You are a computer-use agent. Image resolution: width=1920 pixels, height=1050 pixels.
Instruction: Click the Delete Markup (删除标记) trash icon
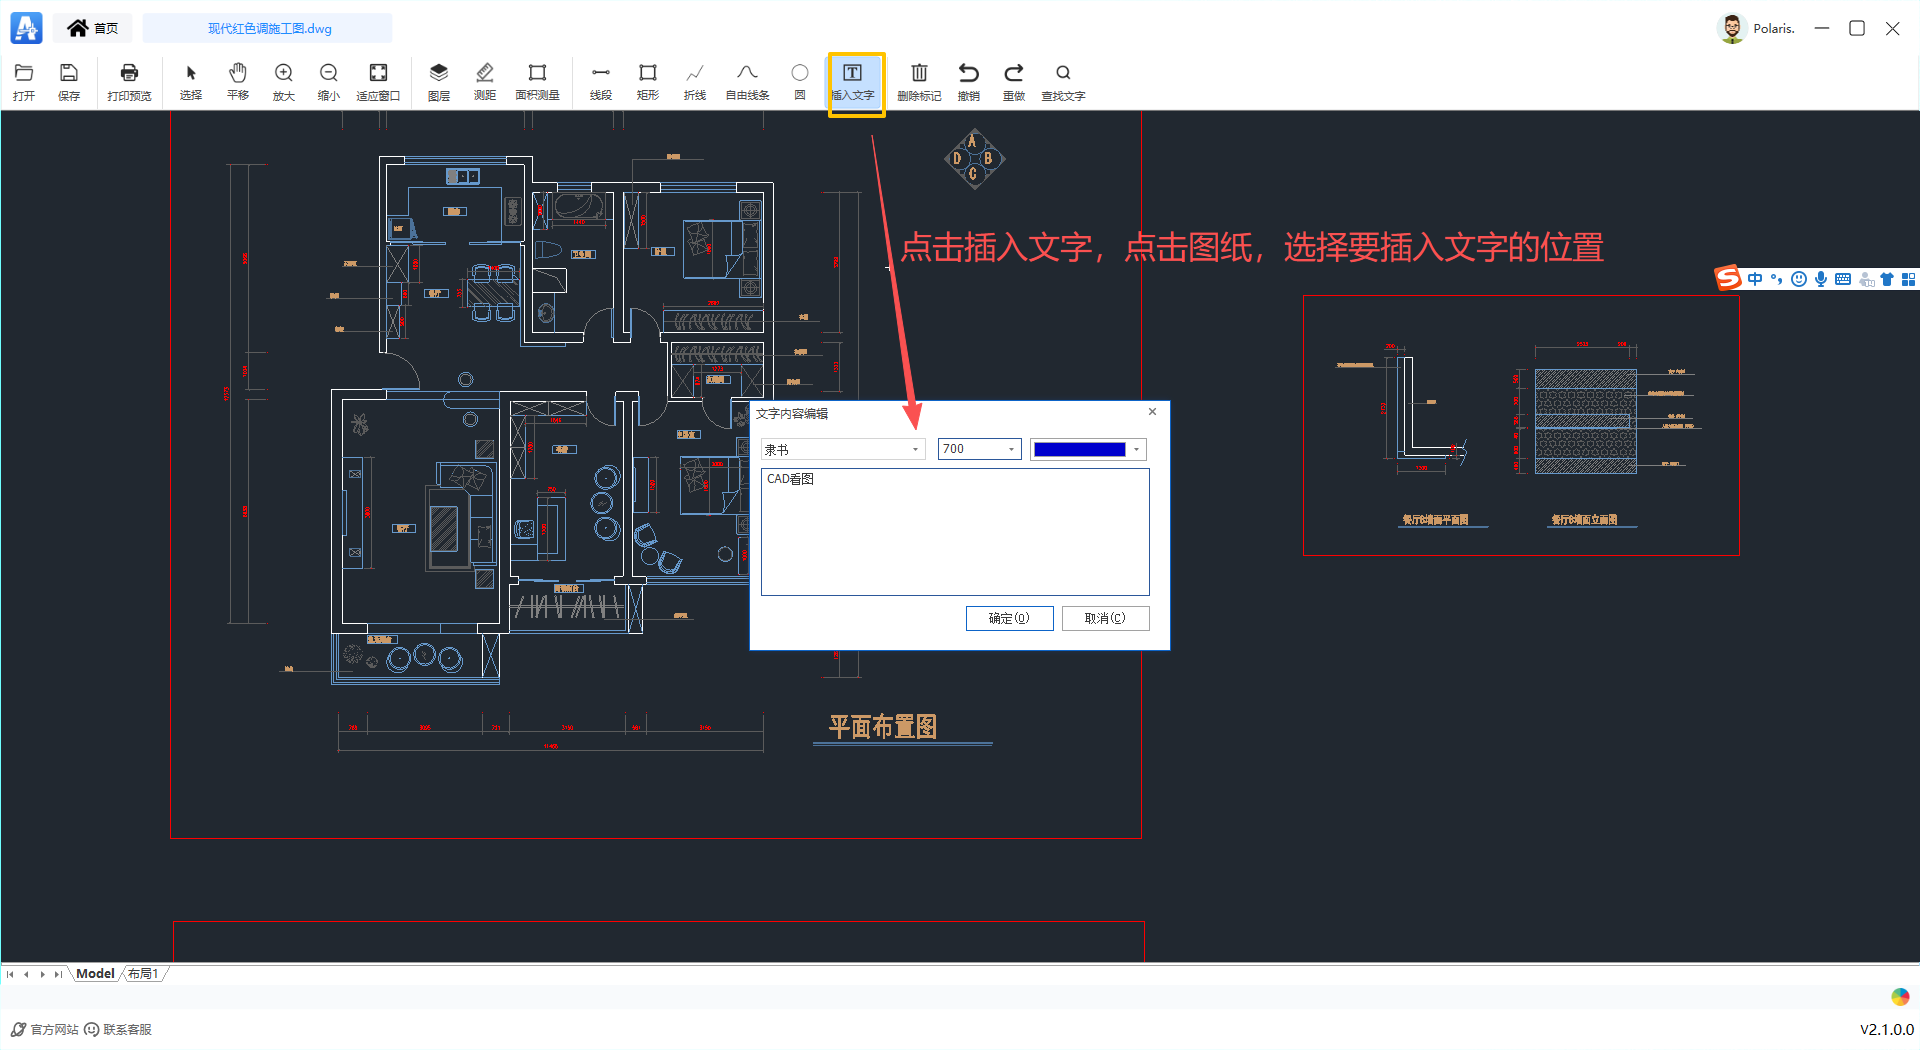(x=919, y=81)
